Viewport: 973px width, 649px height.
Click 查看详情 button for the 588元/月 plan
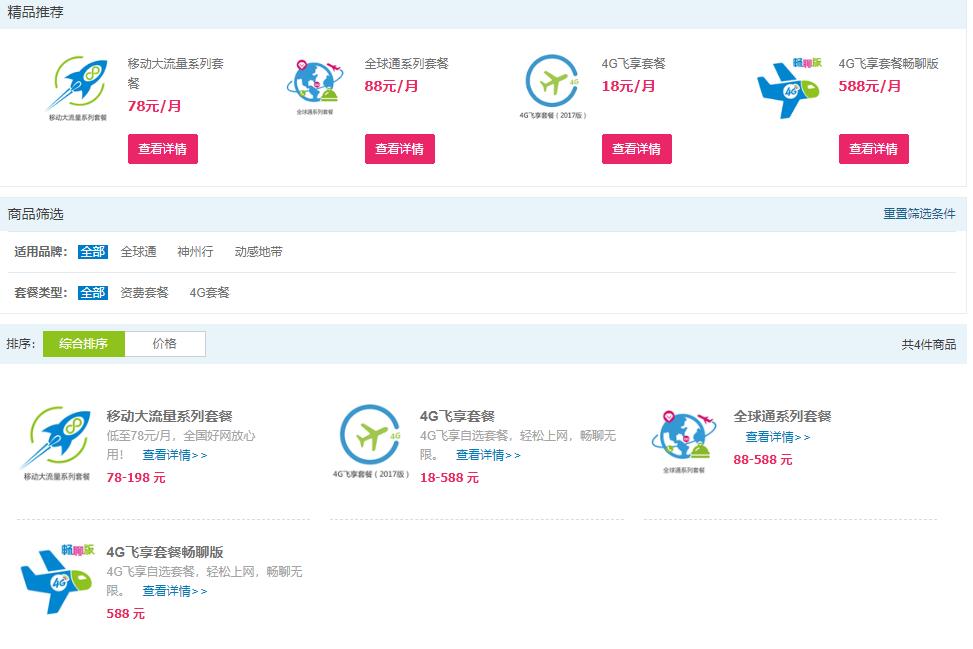874,148
